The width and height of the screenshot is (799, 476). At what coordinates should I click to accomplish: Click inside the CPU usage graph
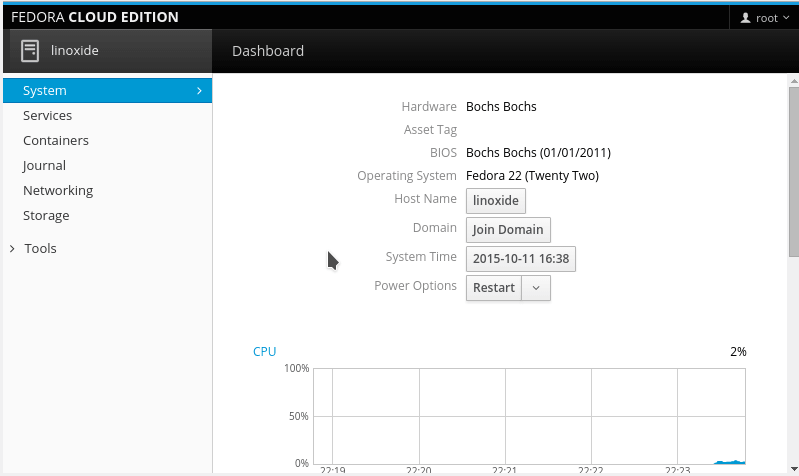click(530, 415)
